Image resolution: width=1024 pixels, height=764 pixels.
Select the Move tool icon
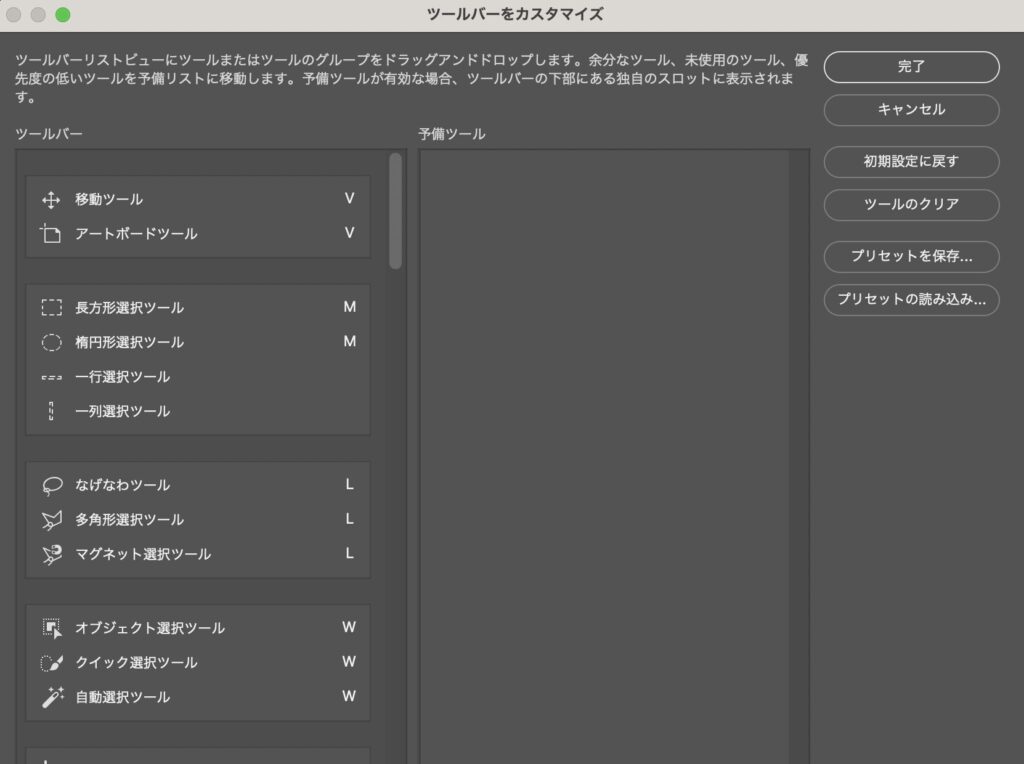coord(51,199)
